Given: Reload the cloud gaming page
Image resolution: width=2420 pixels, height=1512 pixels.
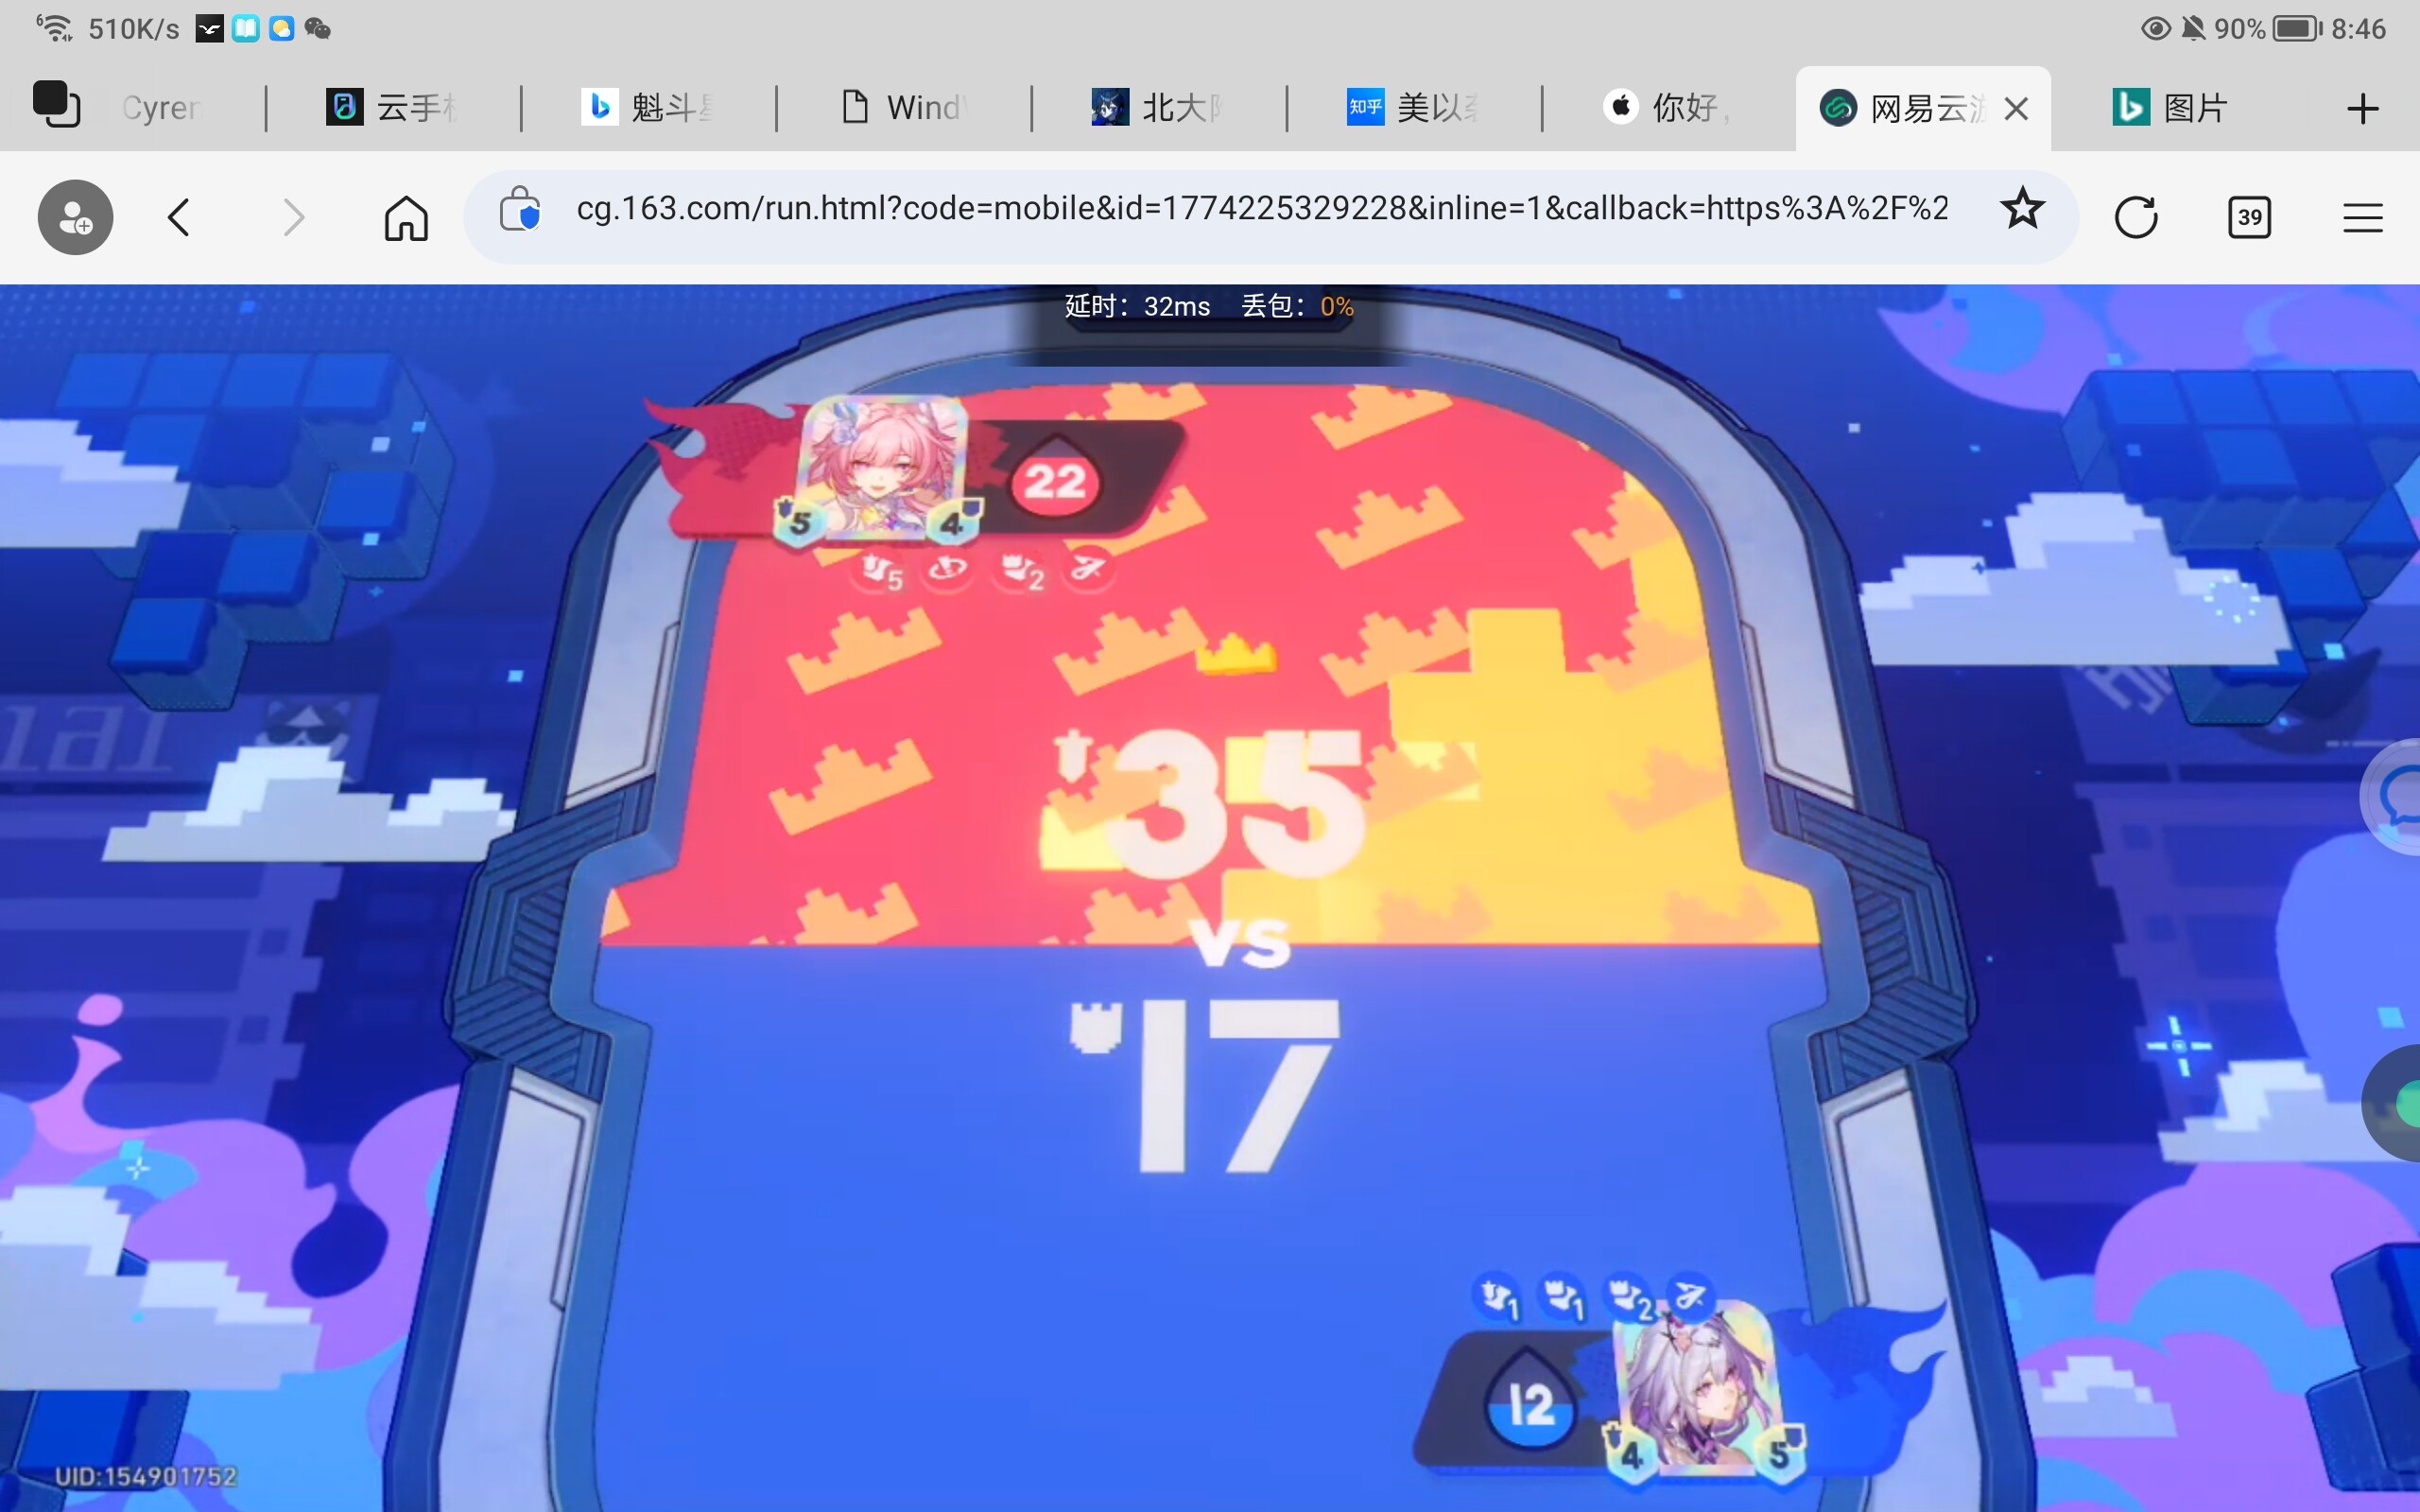Looking at the screenshot, I should [2136, 217].
